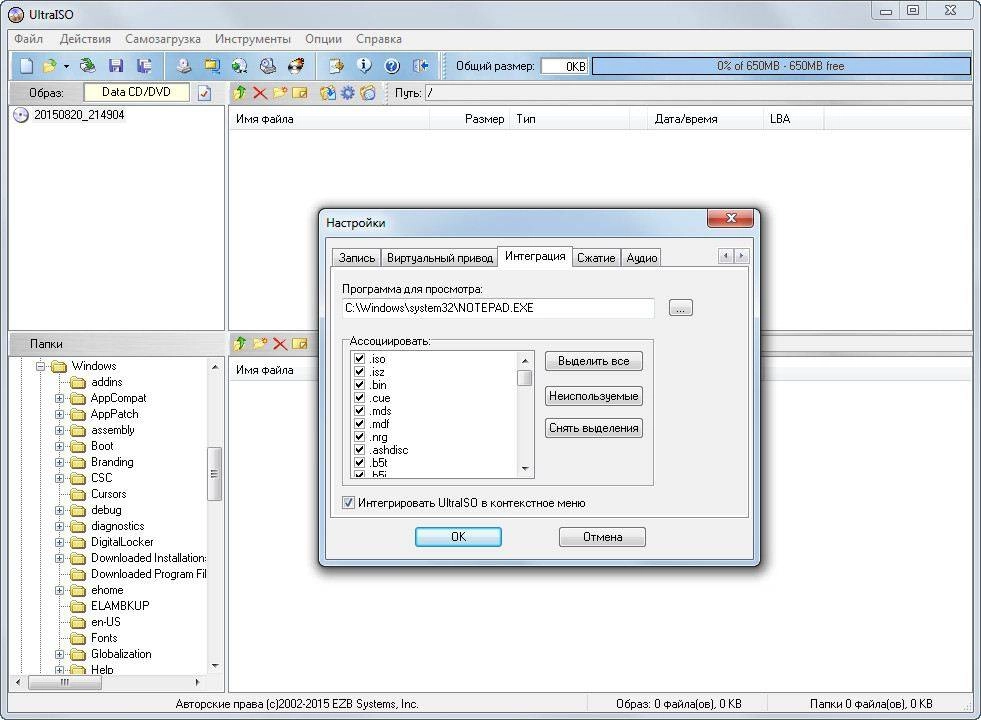Viewport: 981px width, 720px height.
Task: Click the Save As icon
Action: (x=145, y=66)
